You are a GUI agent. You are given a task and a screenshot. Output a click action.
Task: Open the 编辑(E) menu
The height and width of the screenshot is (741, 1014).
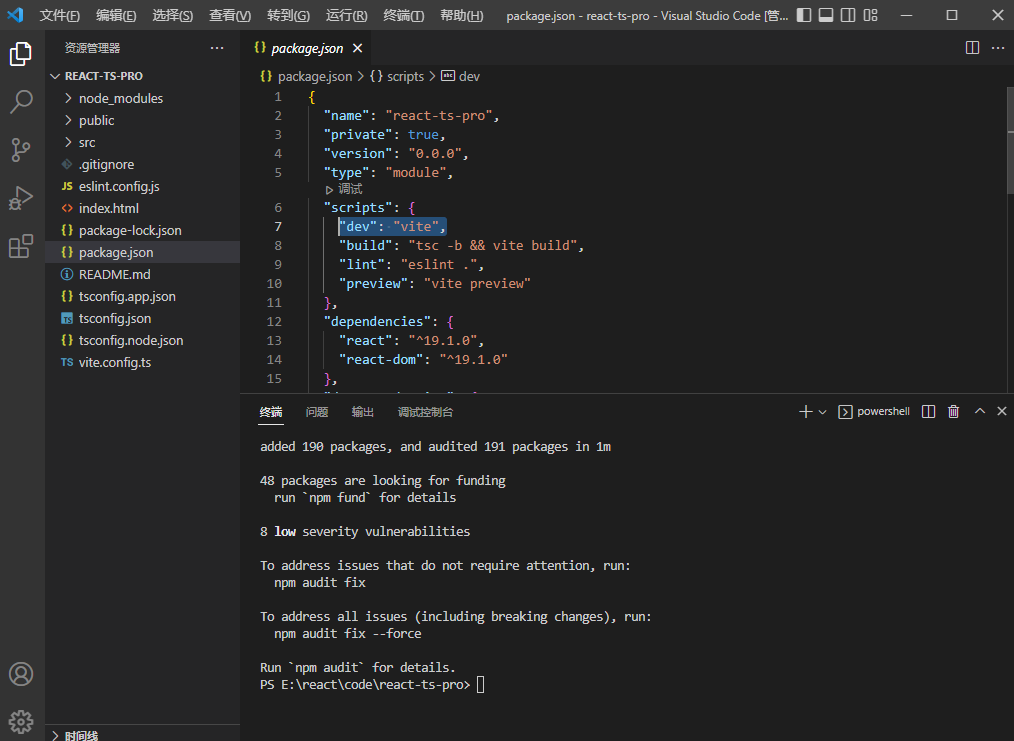point(116,16)
